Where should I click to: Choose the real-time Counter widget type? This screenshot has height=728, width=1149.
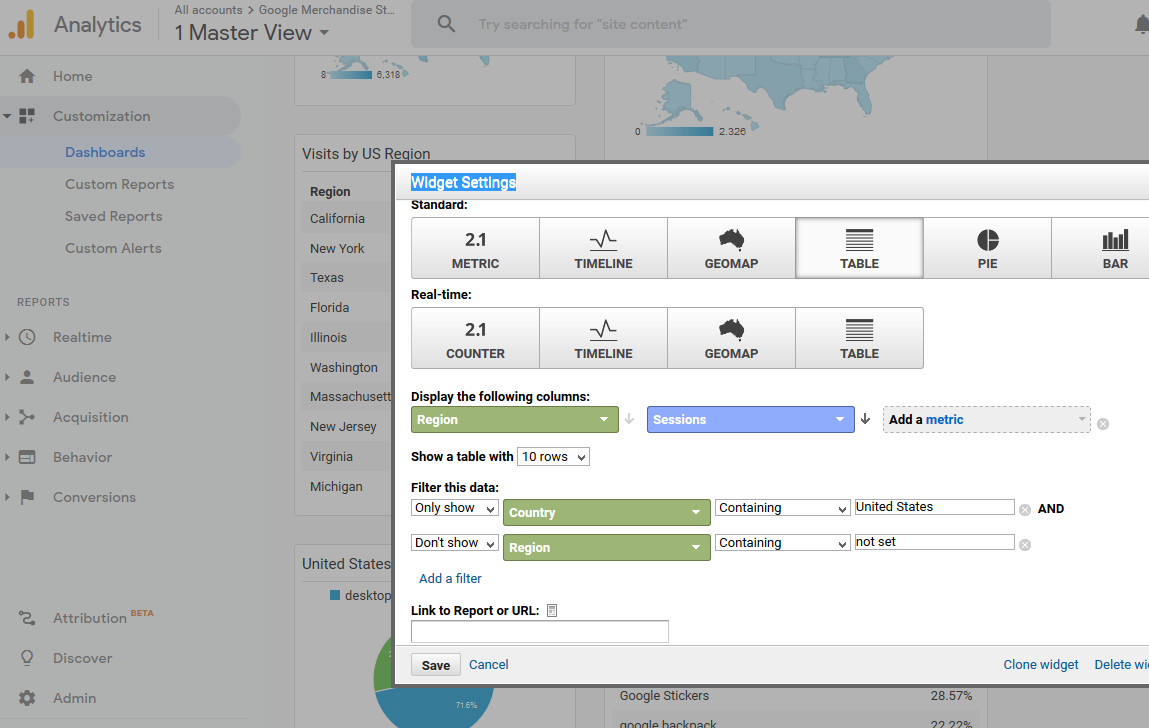476,338
